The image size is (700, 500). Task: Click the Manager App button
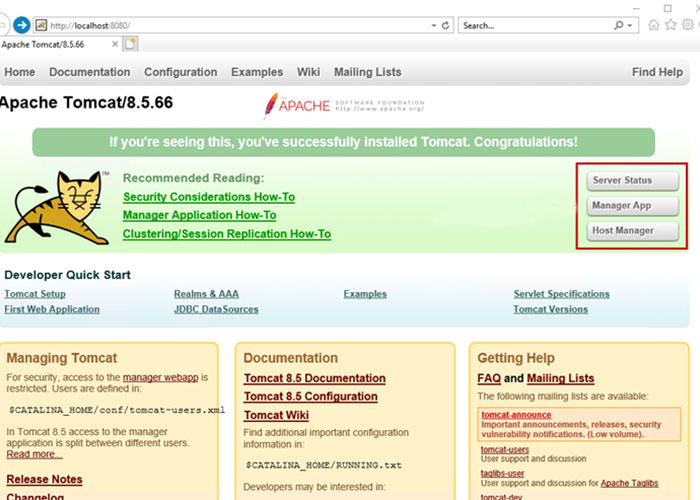(x=633, y=206)
